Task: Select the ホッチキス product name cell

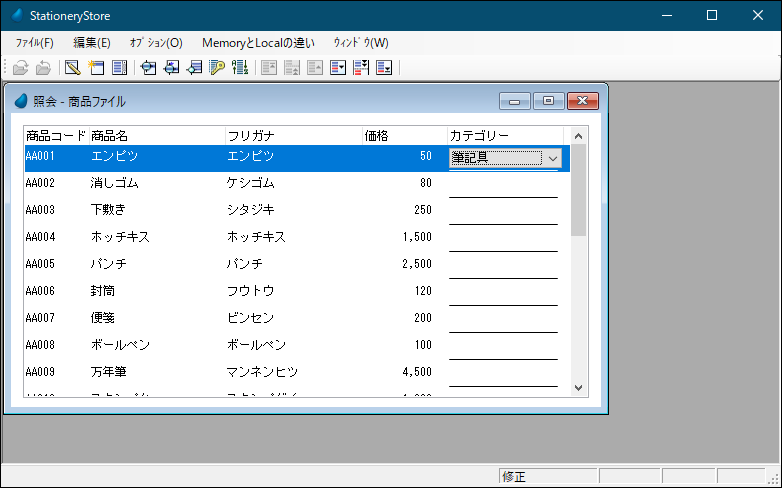Action: click(120, 237)
